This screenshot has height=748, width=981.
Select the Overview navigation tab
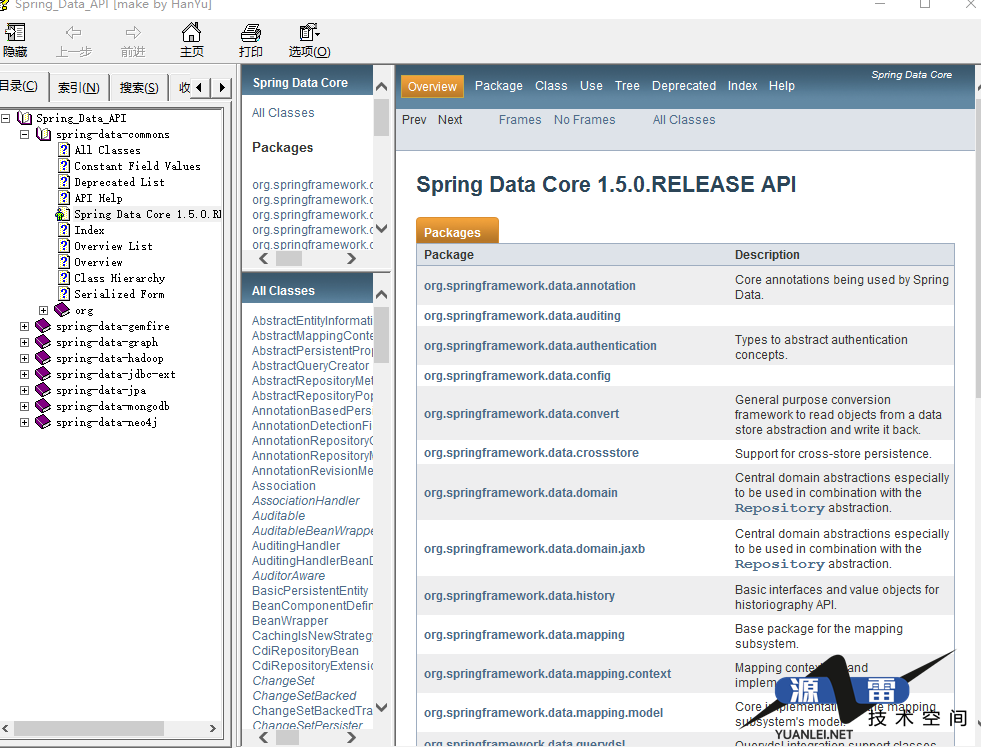point(432,86)
